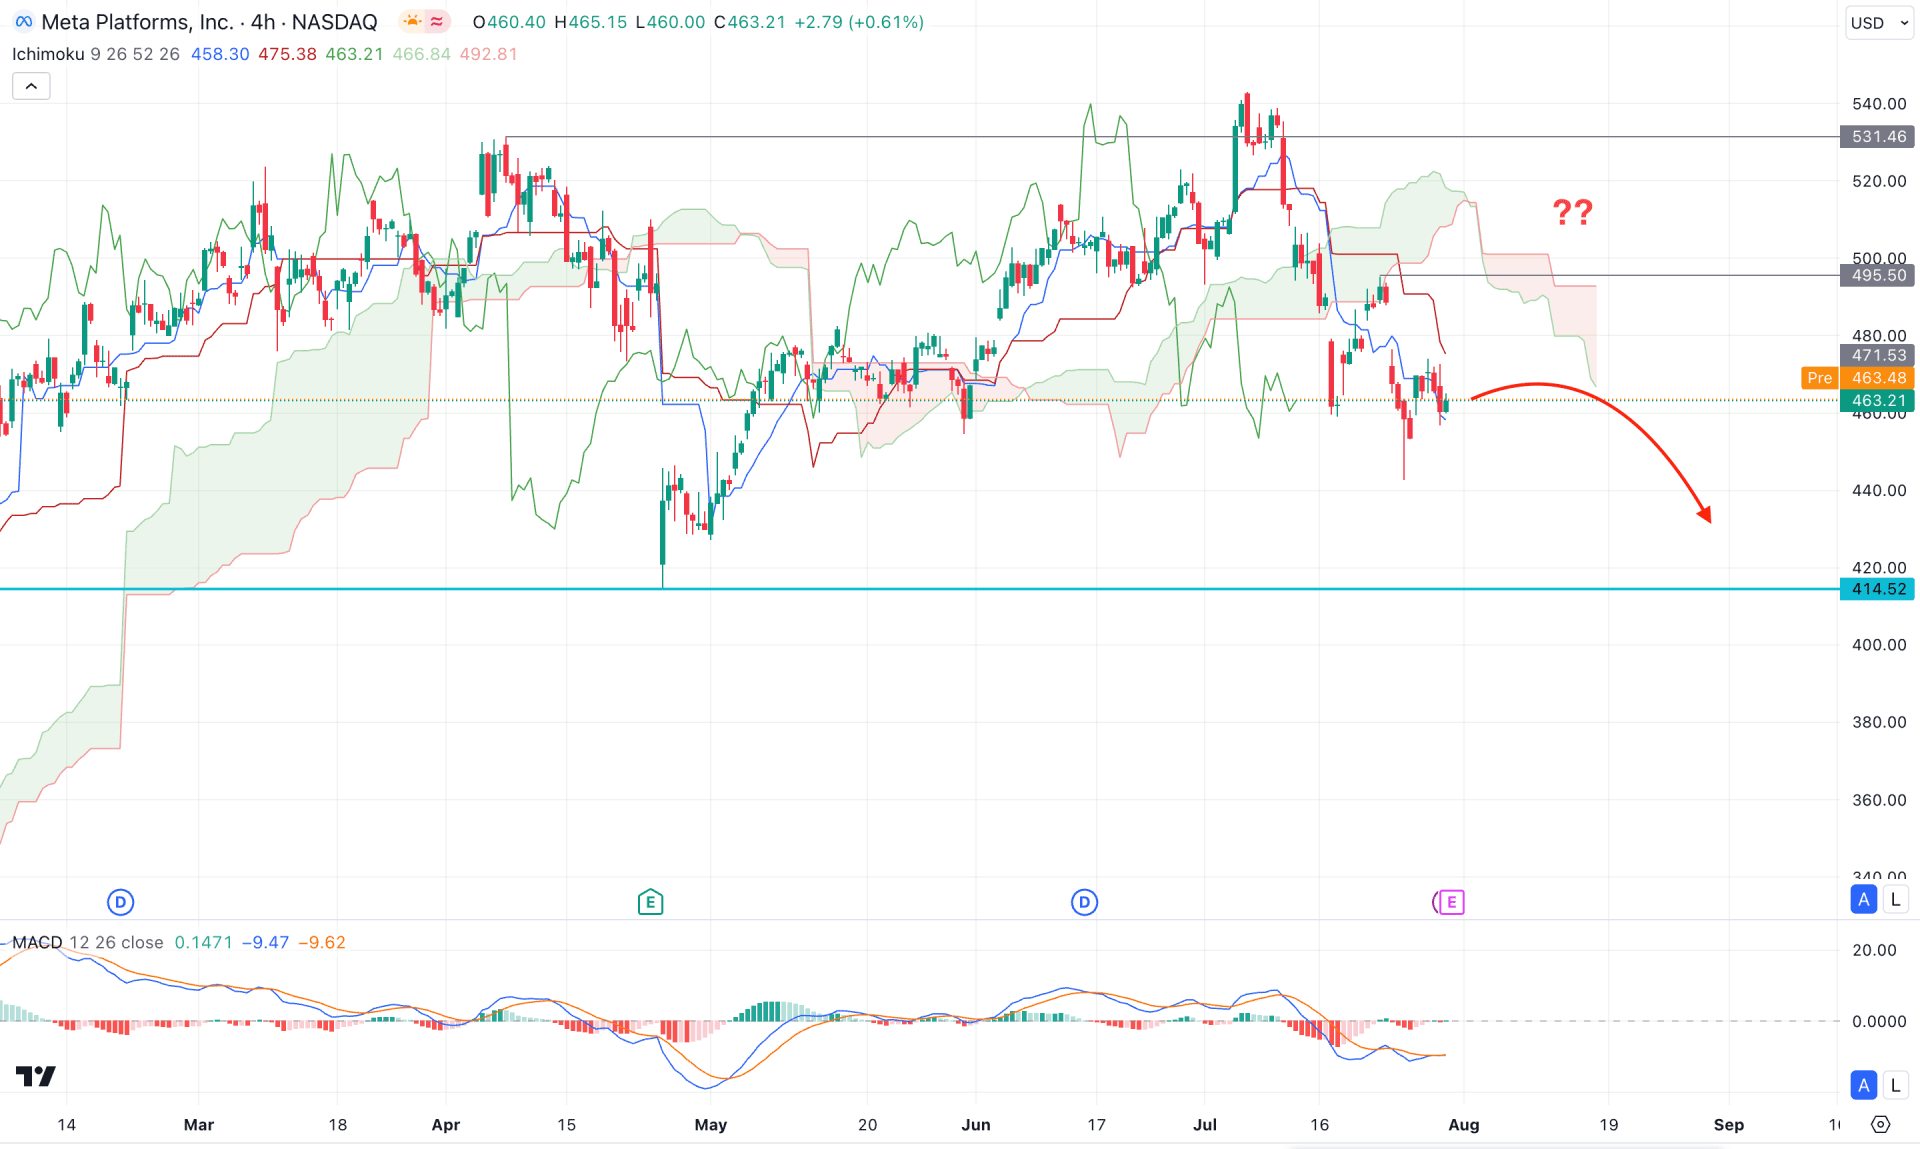The image size is (1920, 1149).
Task: Click the upcoming purple earnings marker E
Action: [x=1451, y=902]
